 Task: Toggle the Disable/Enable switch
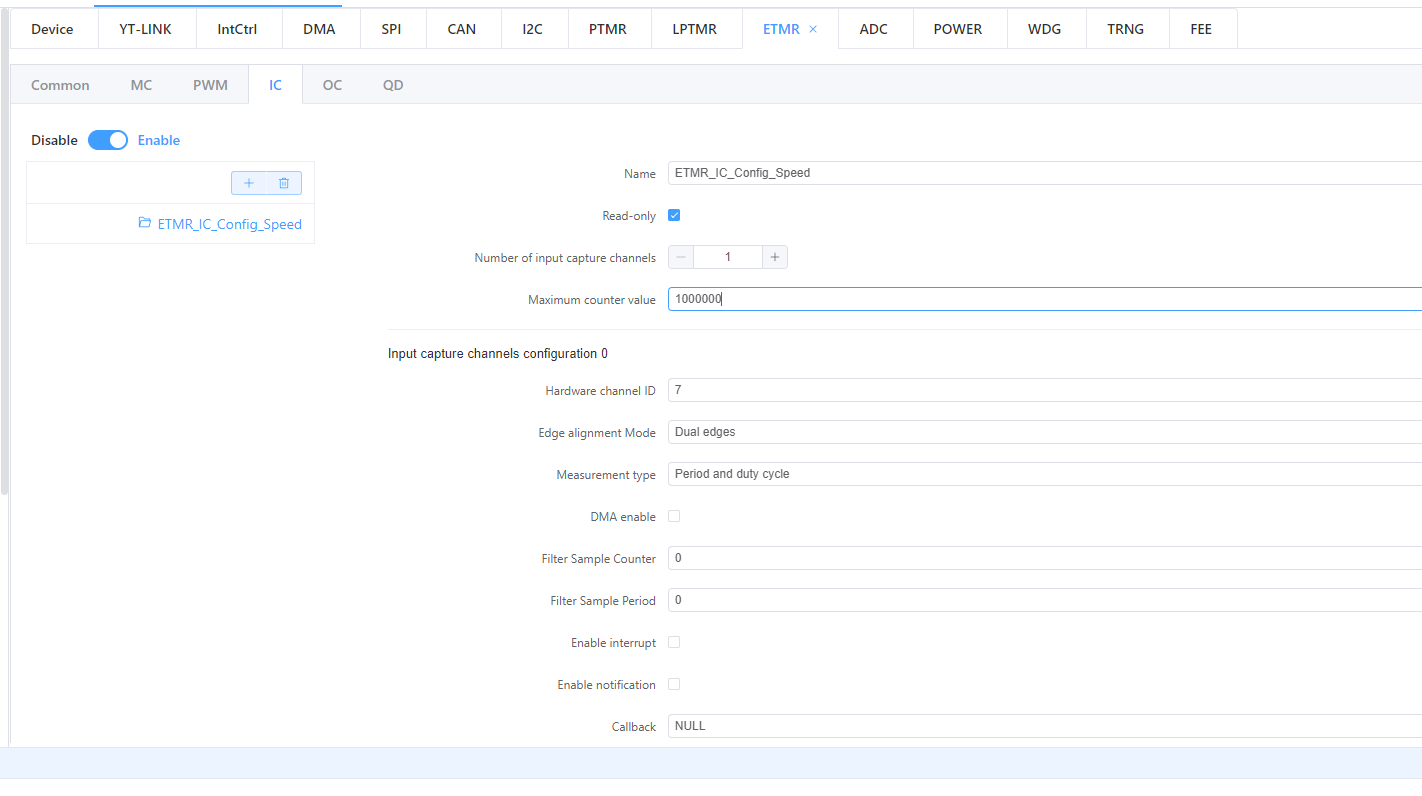108,140
